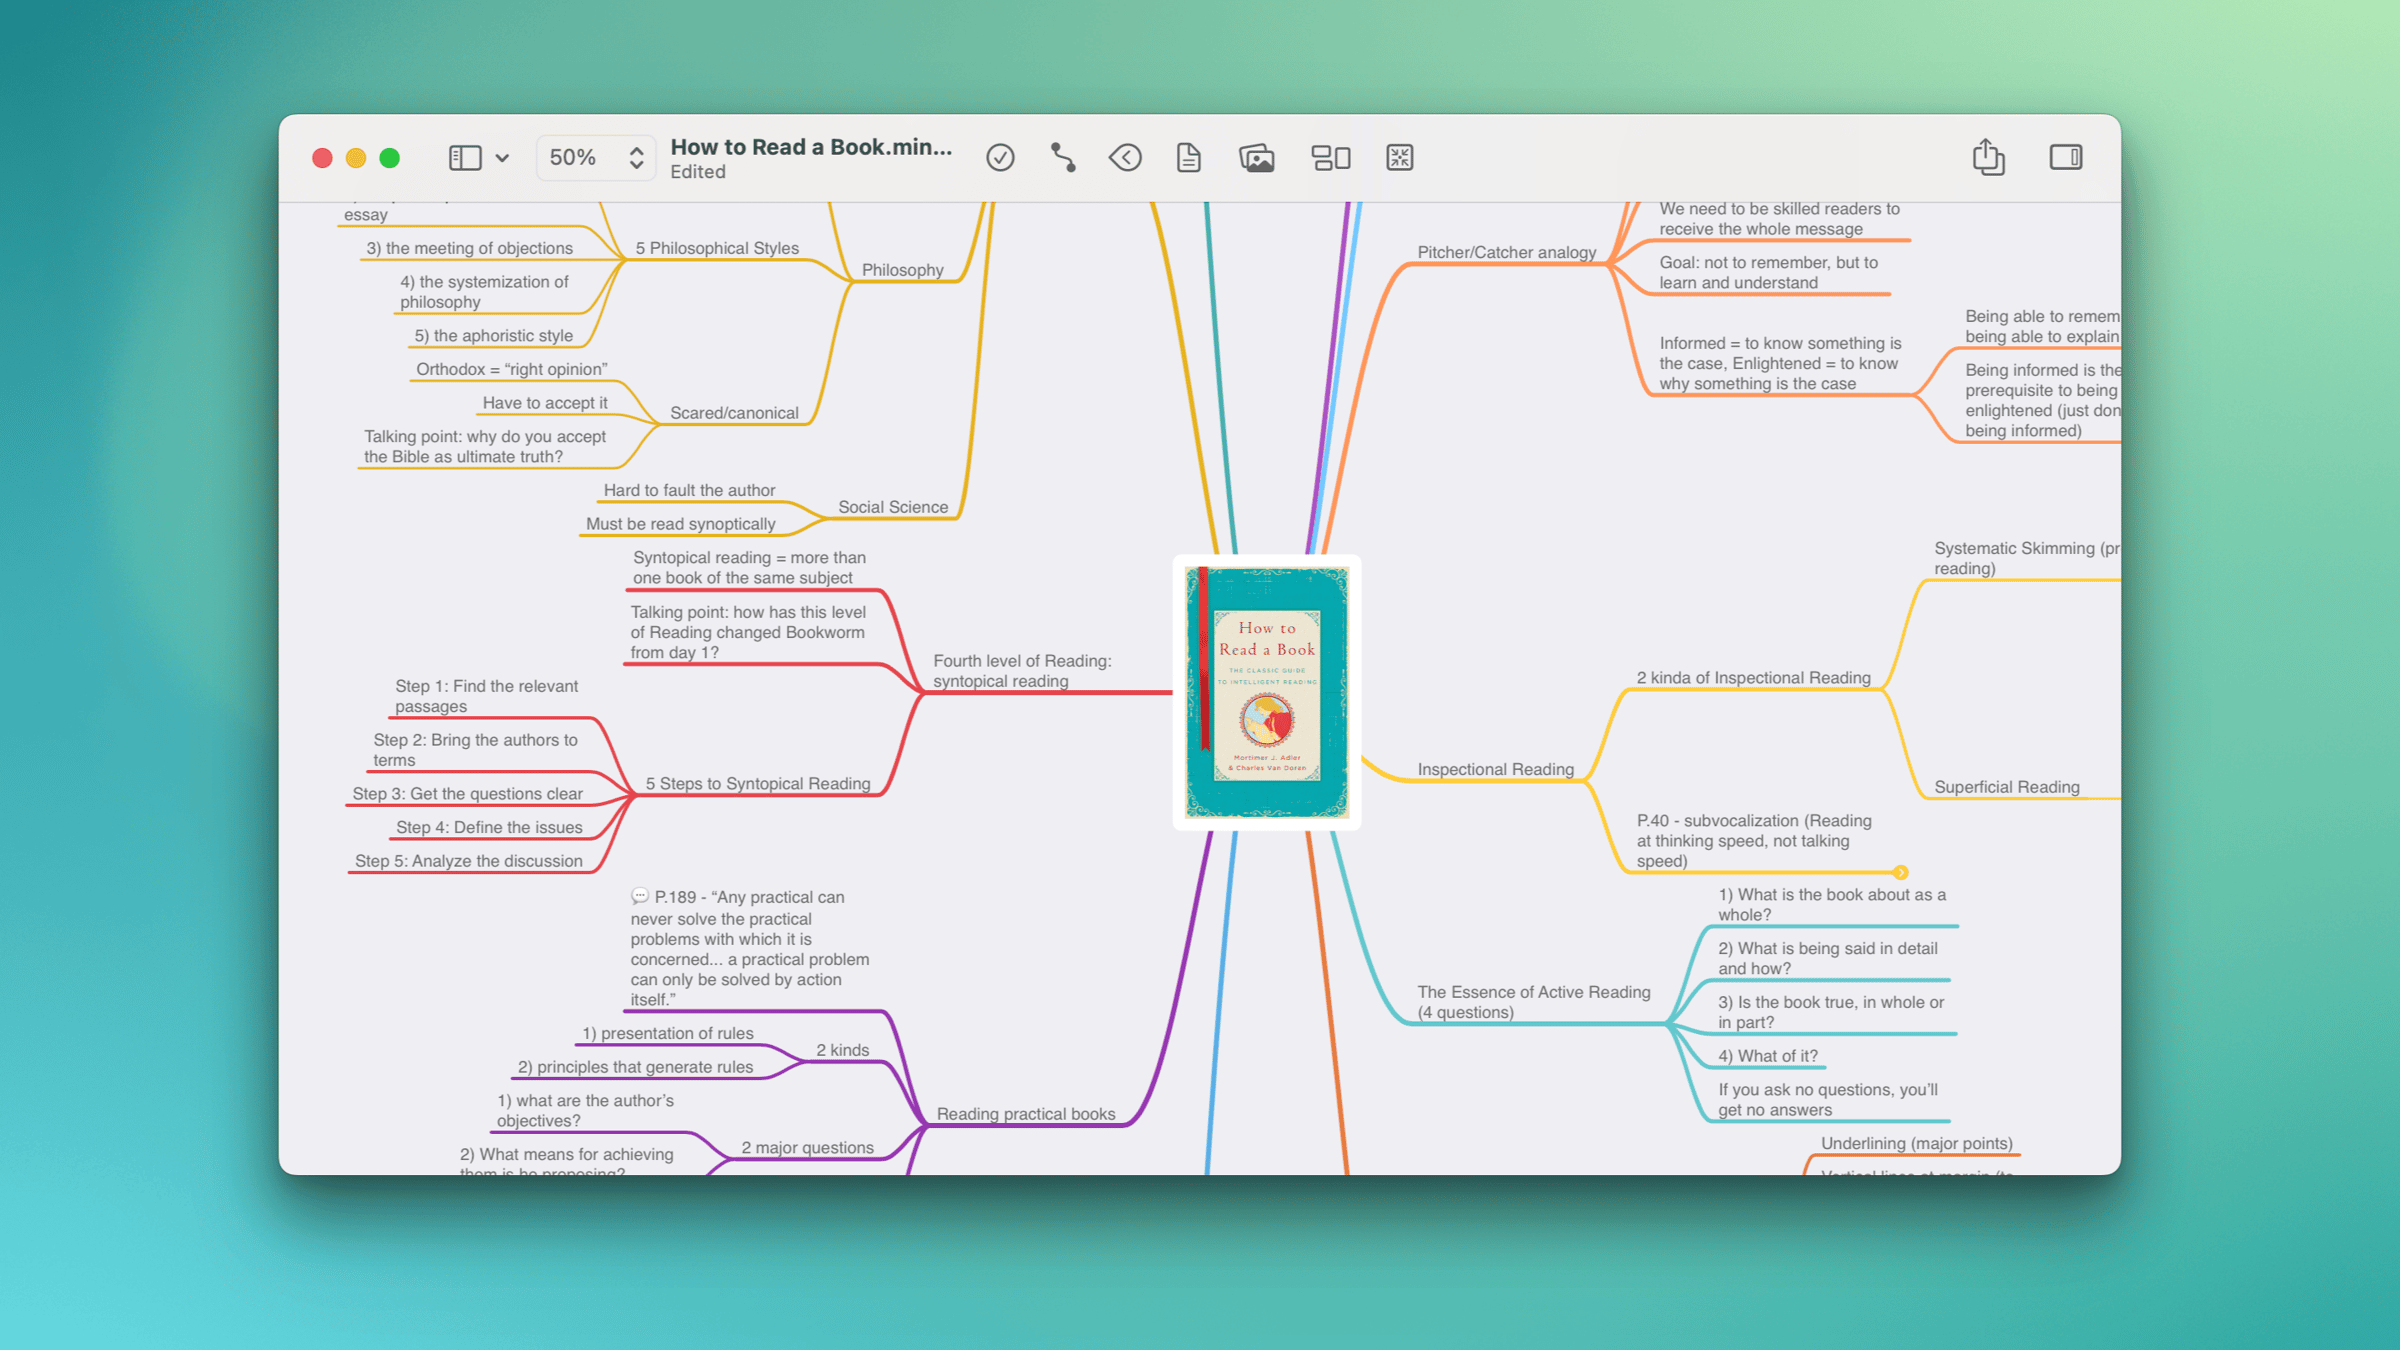2400x1350 pixels.
Task: Select the Social Science node
Action: pos(893,507)
